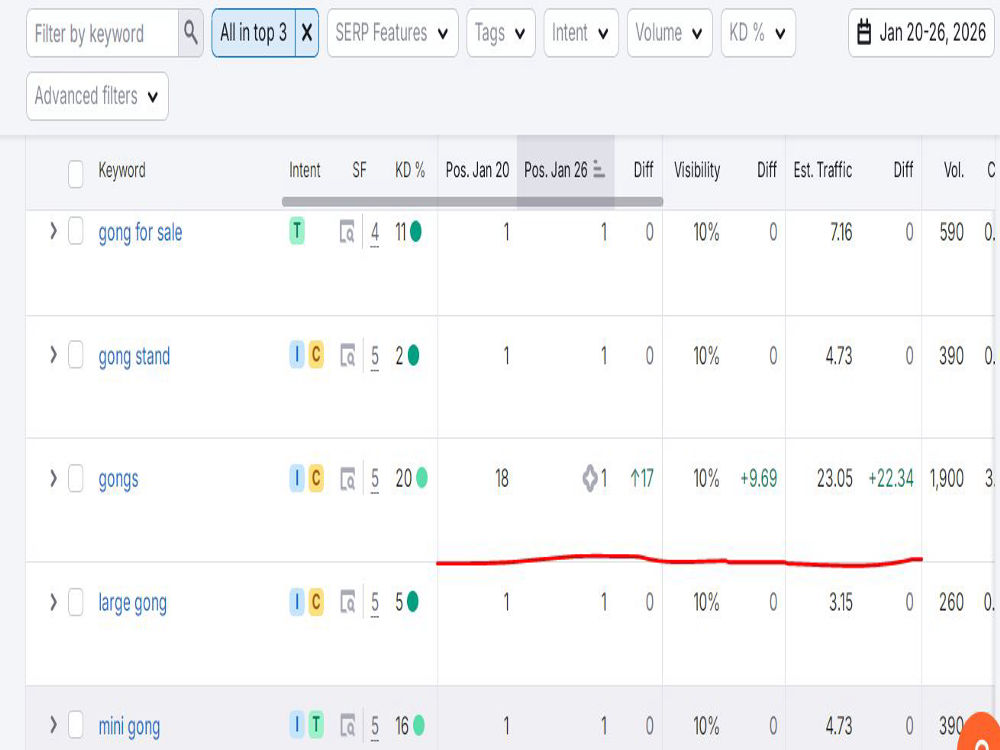Click the I intent badge for large gong

297,602
